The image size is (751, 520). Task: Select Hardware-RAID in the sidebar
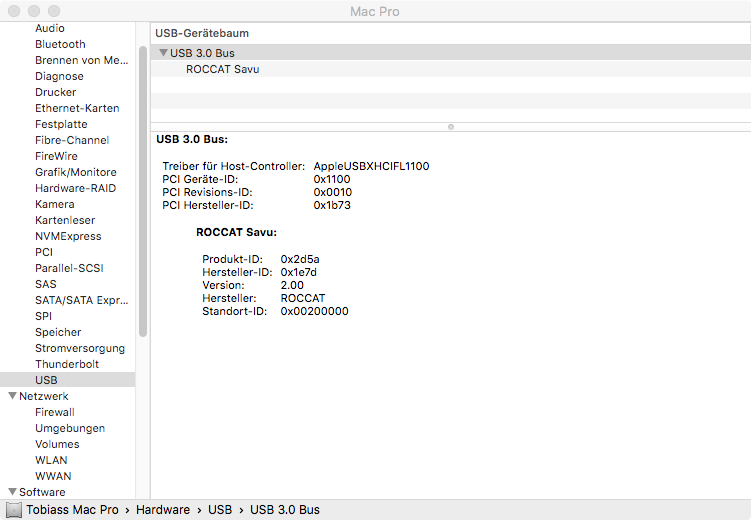click(76, 188)
